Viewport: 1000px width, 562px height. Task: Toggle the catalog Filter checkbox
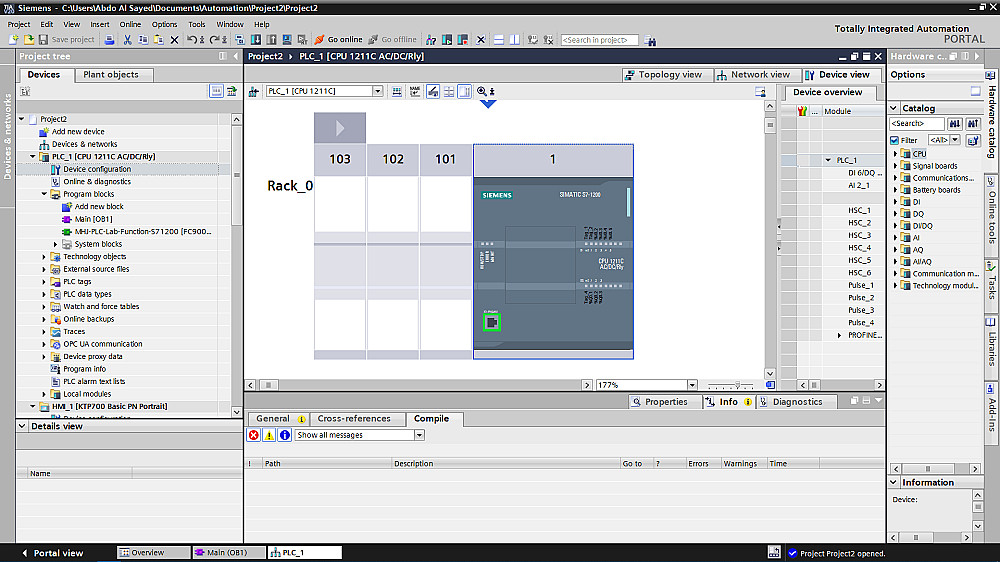point(894,140)
